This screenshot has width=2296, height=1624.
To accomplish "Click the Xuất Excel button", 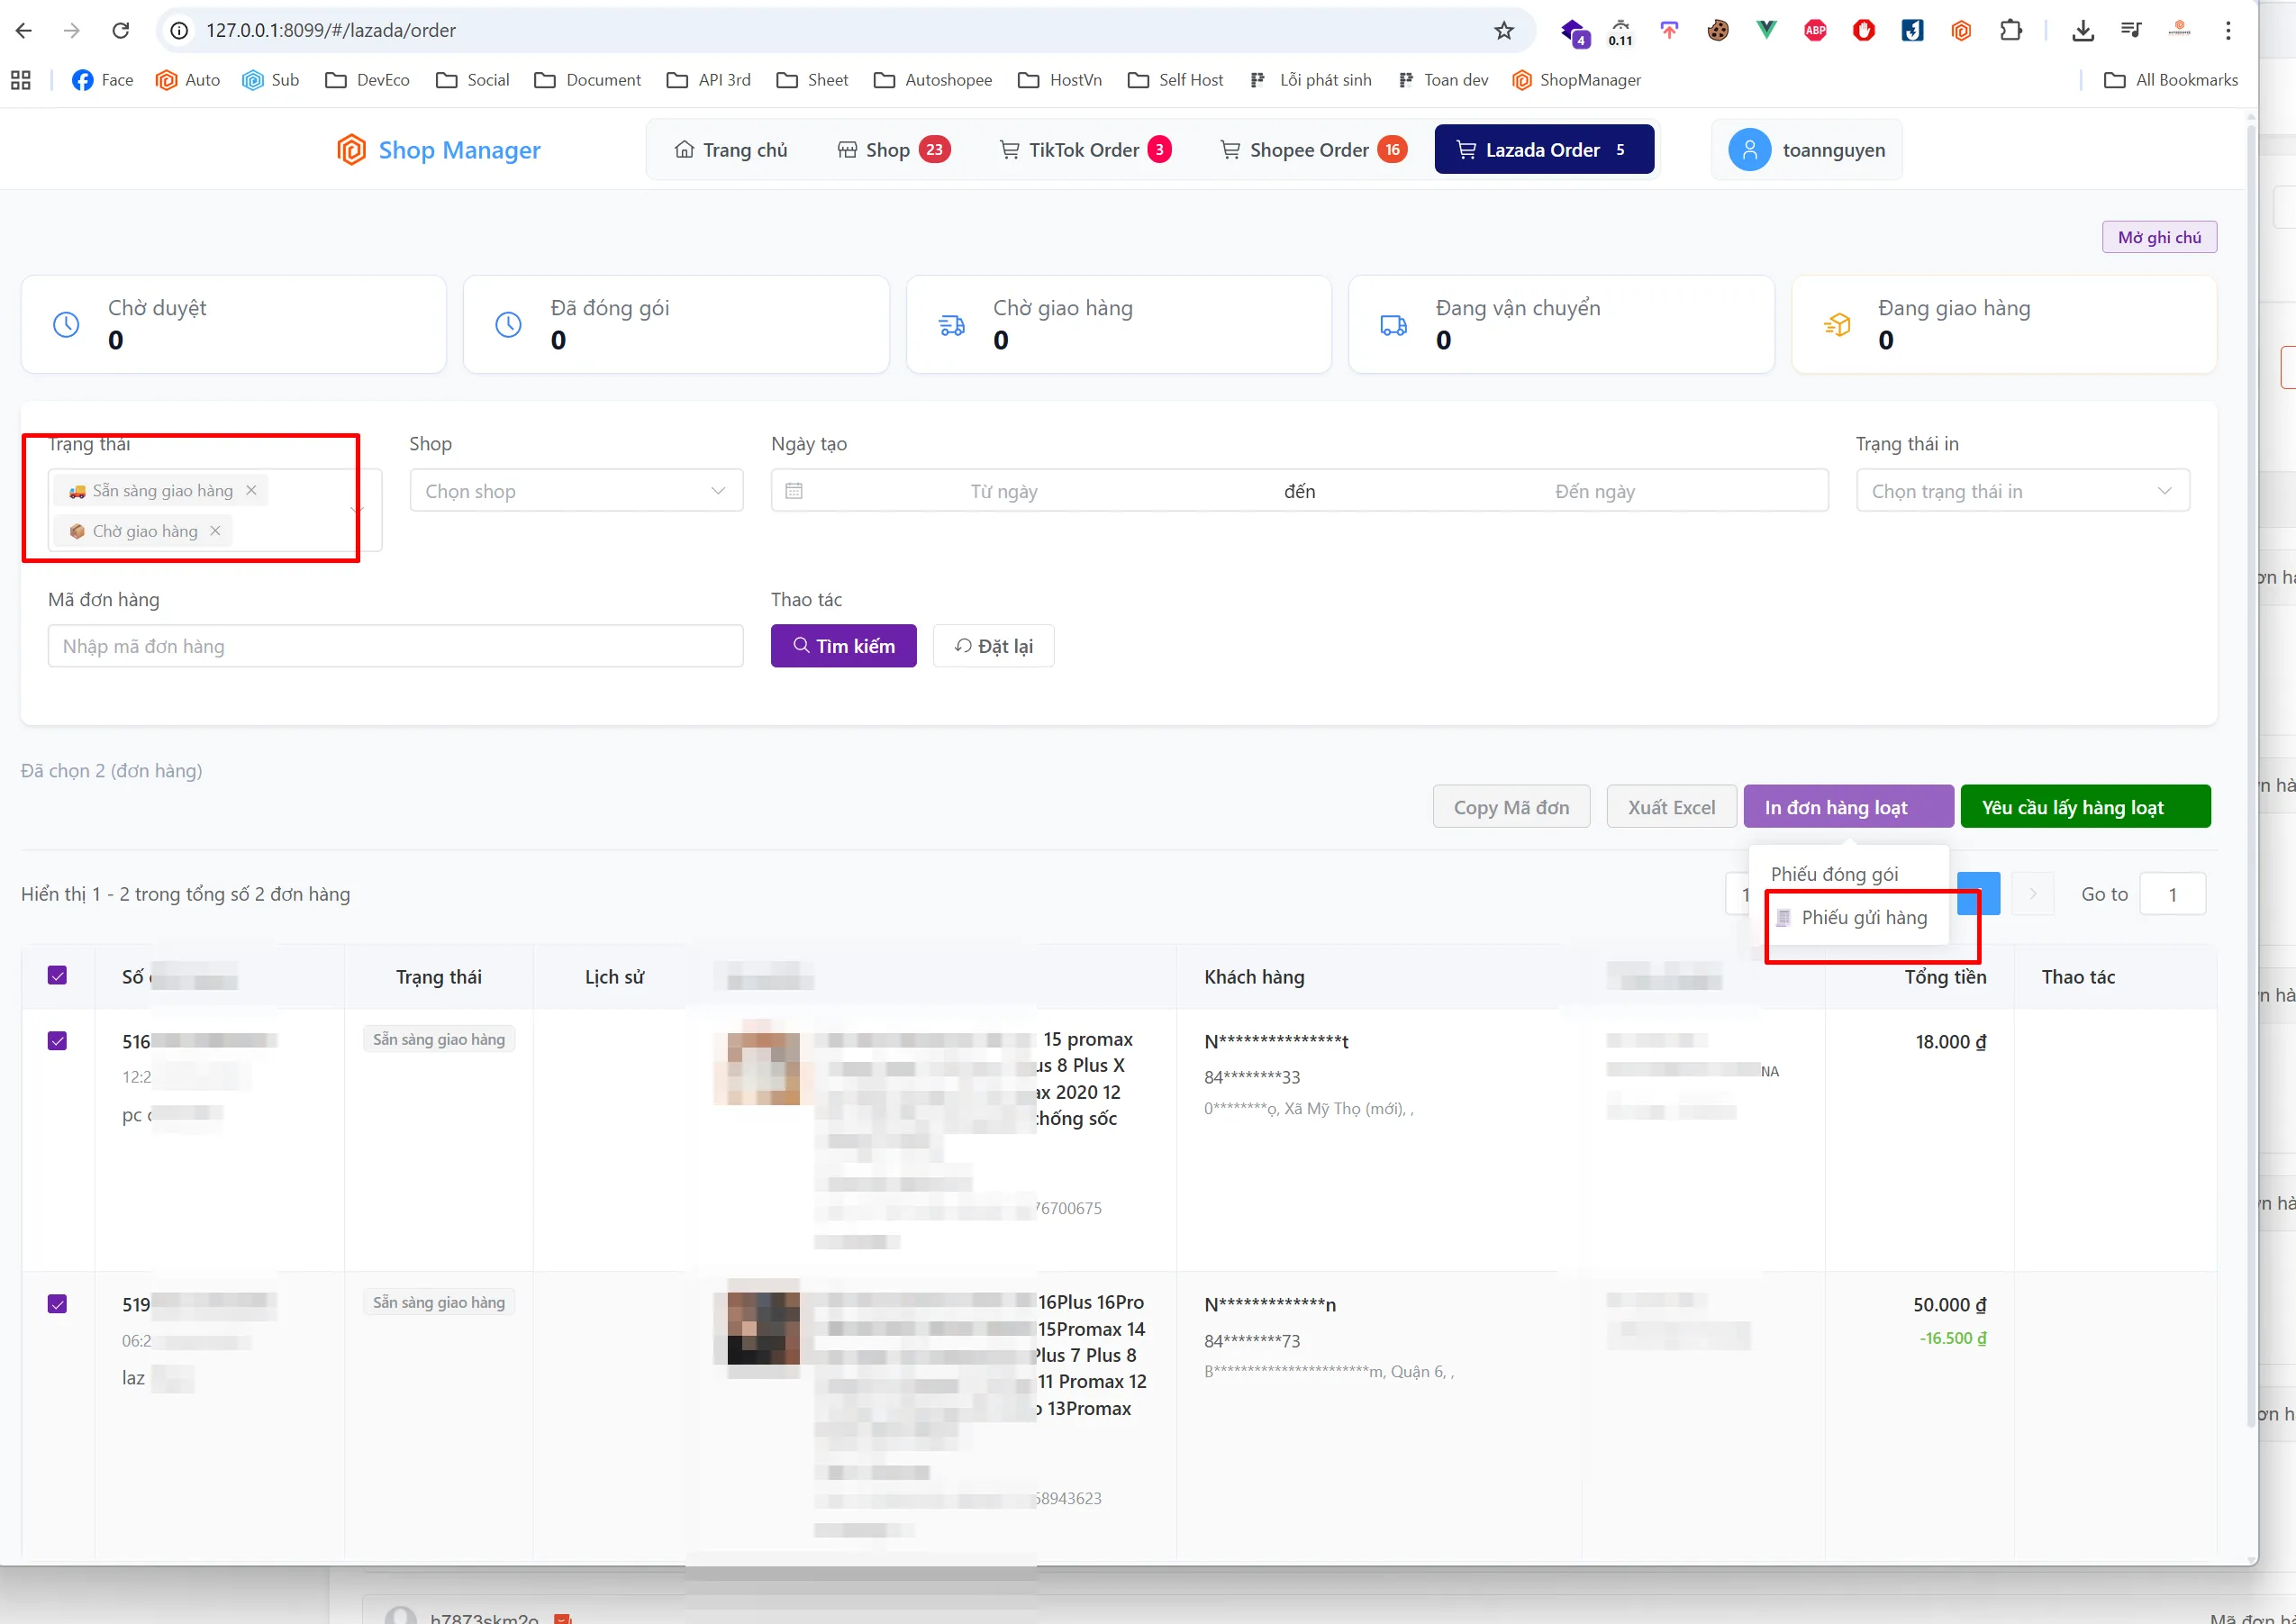I will coord(1671,807).
